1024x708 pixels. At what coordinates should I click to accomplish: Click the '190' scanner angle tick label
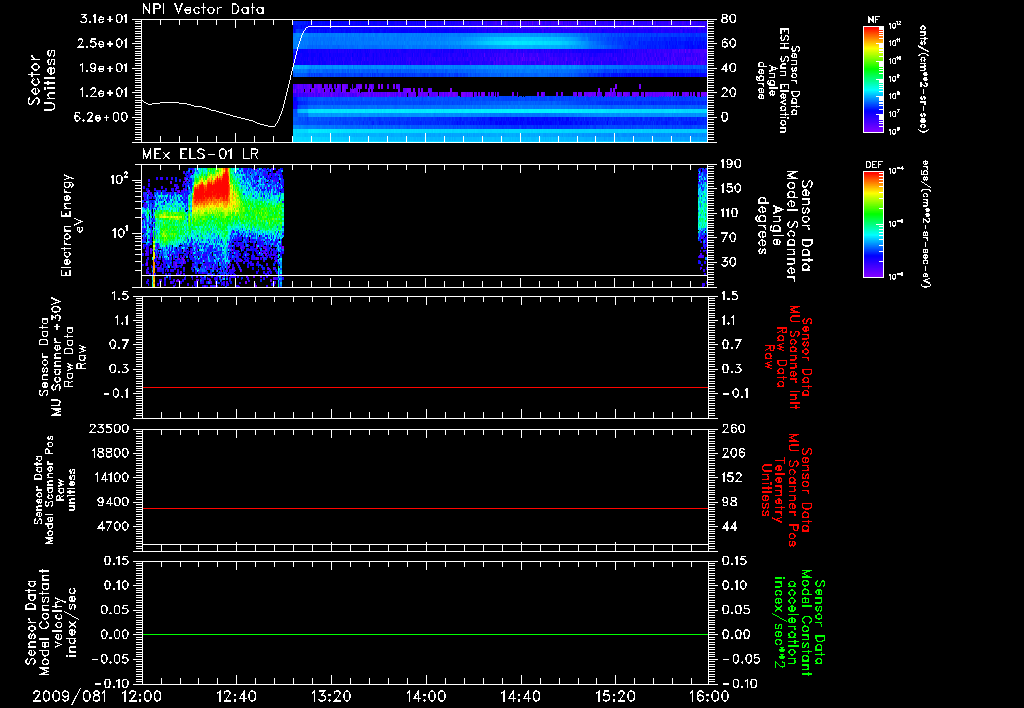coord(731,164)
